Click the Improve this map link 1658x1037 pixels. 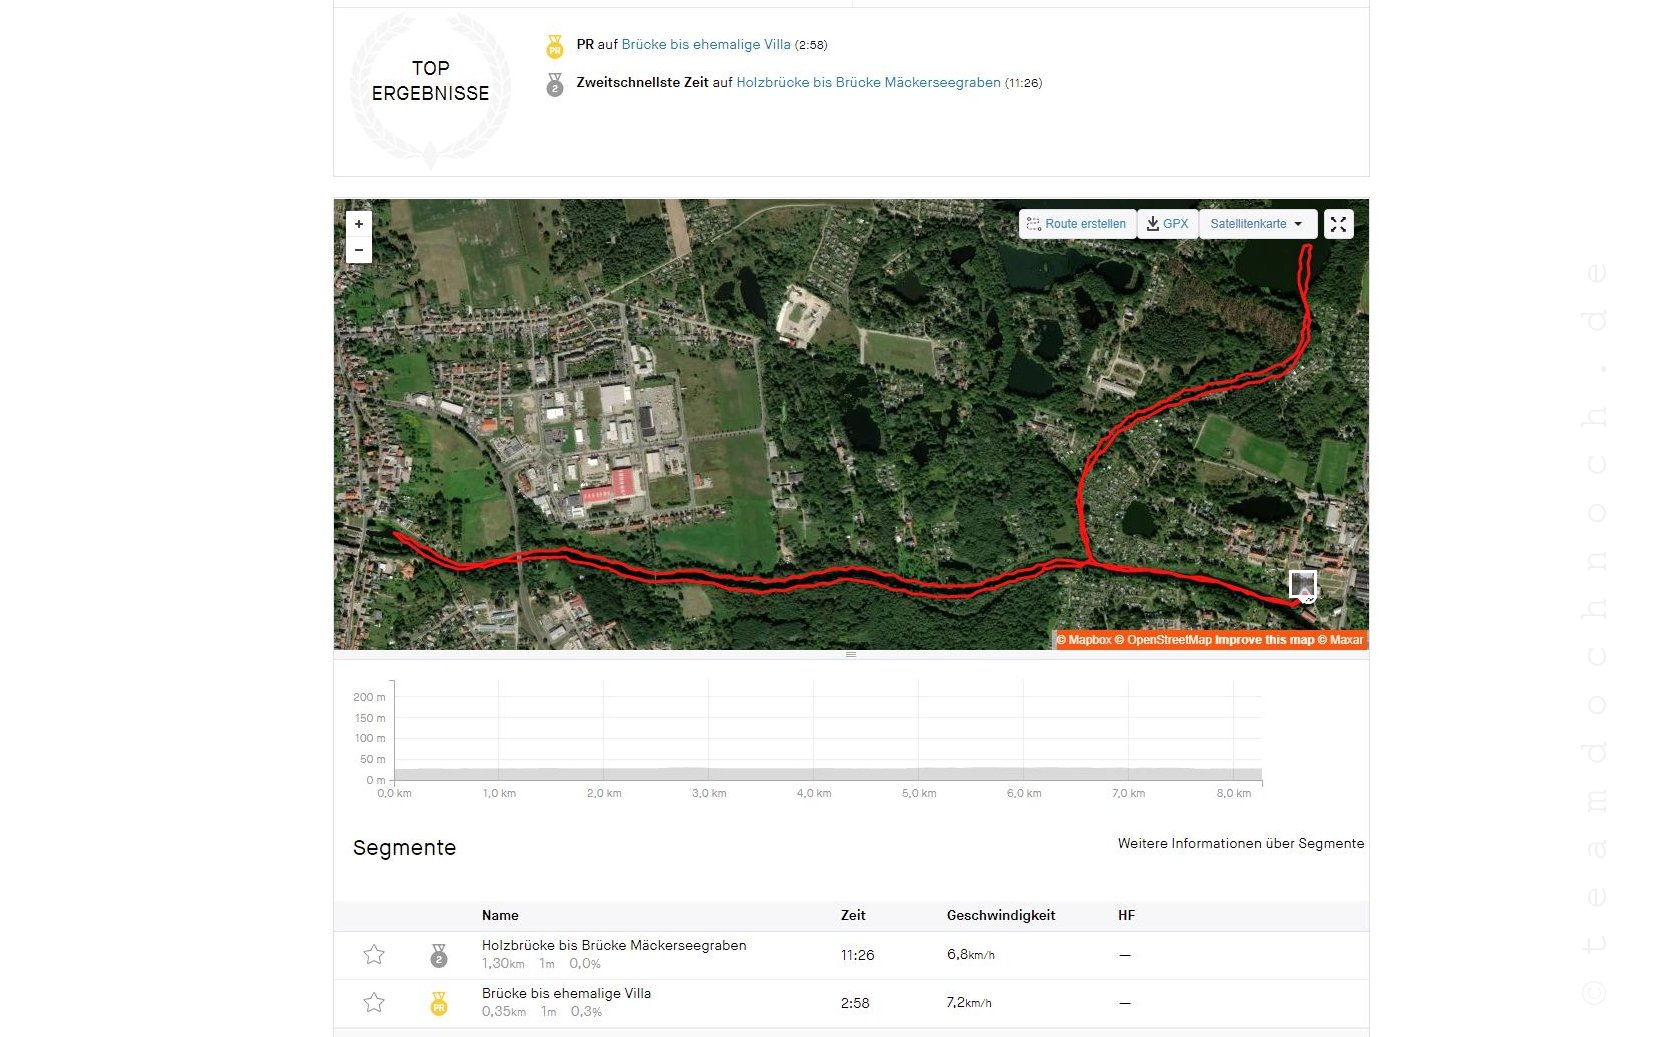click(1264, 640)
